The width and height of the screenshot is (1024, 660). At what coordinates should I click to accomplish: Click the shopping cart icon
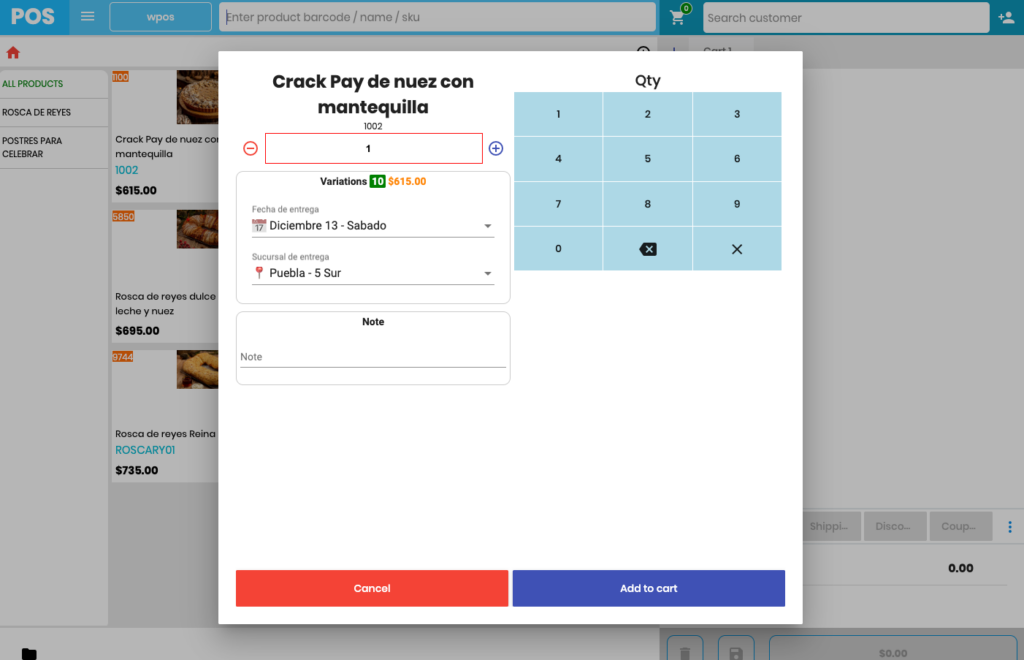677,18
